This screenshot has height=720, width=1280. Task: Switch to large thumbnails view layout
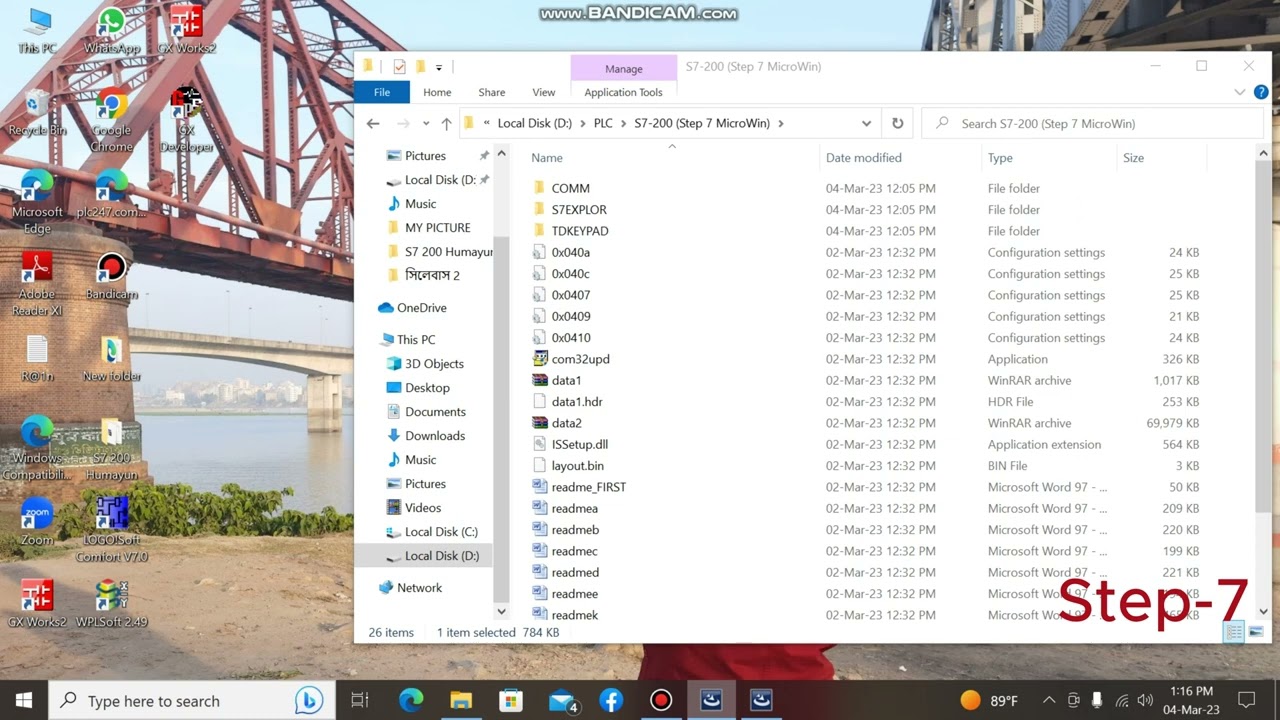click(x=1256, y=632)
